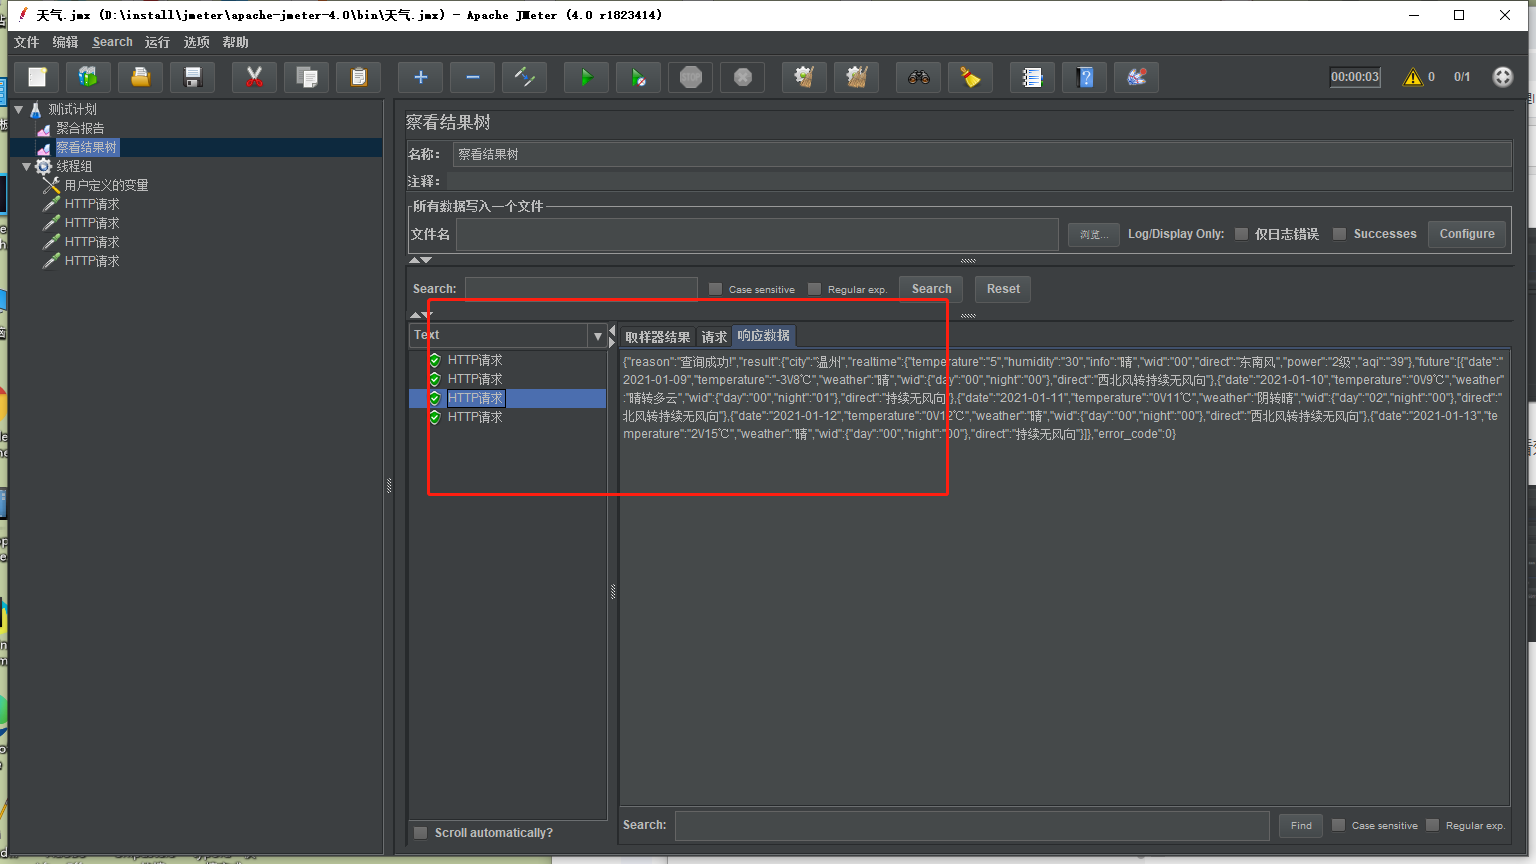The width and height of the screenshot is (1536, 864).
Task: Click the Shutdown threads icon
Action: 743,77
